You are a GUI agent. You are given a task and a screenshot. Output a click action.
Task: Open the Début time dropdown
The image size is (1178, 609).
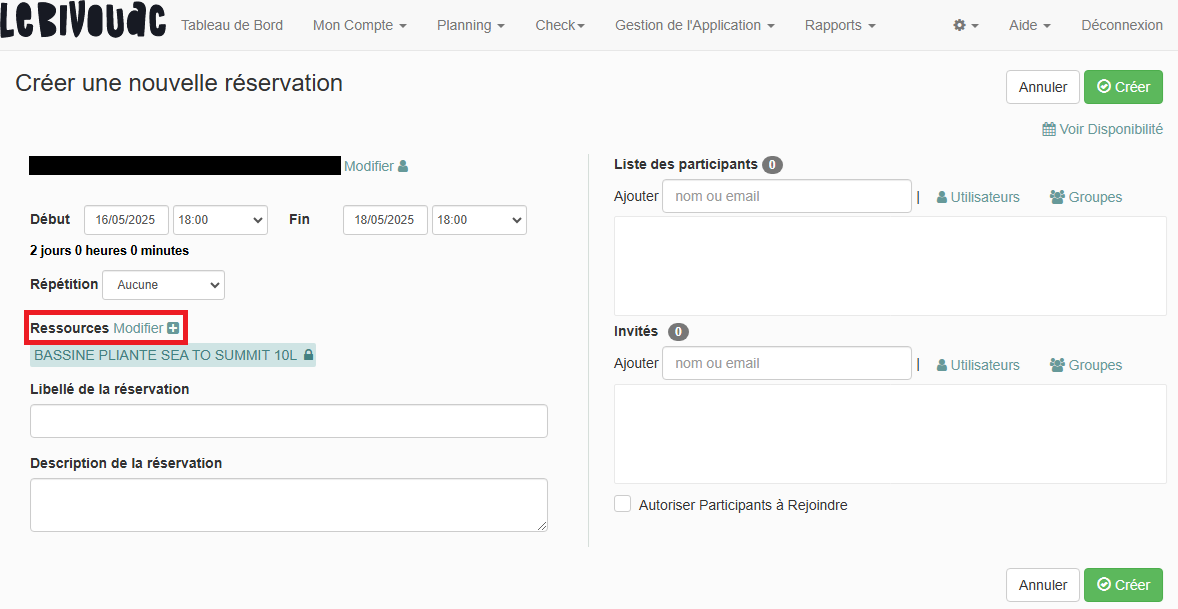click(220, 220)
